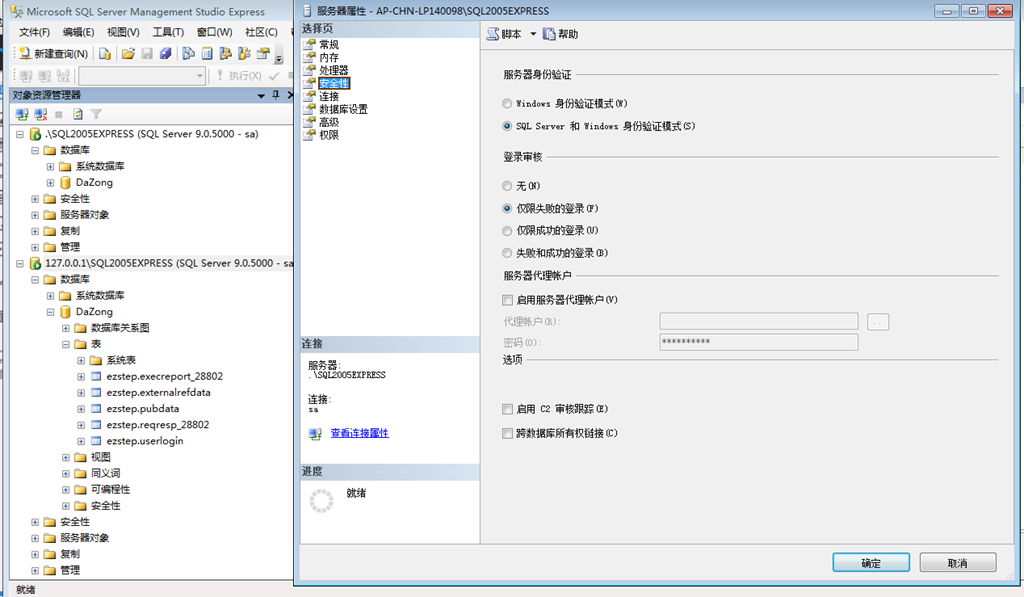
Task: Click the Properties Window toolbar icon
Action: pos(263,54)
